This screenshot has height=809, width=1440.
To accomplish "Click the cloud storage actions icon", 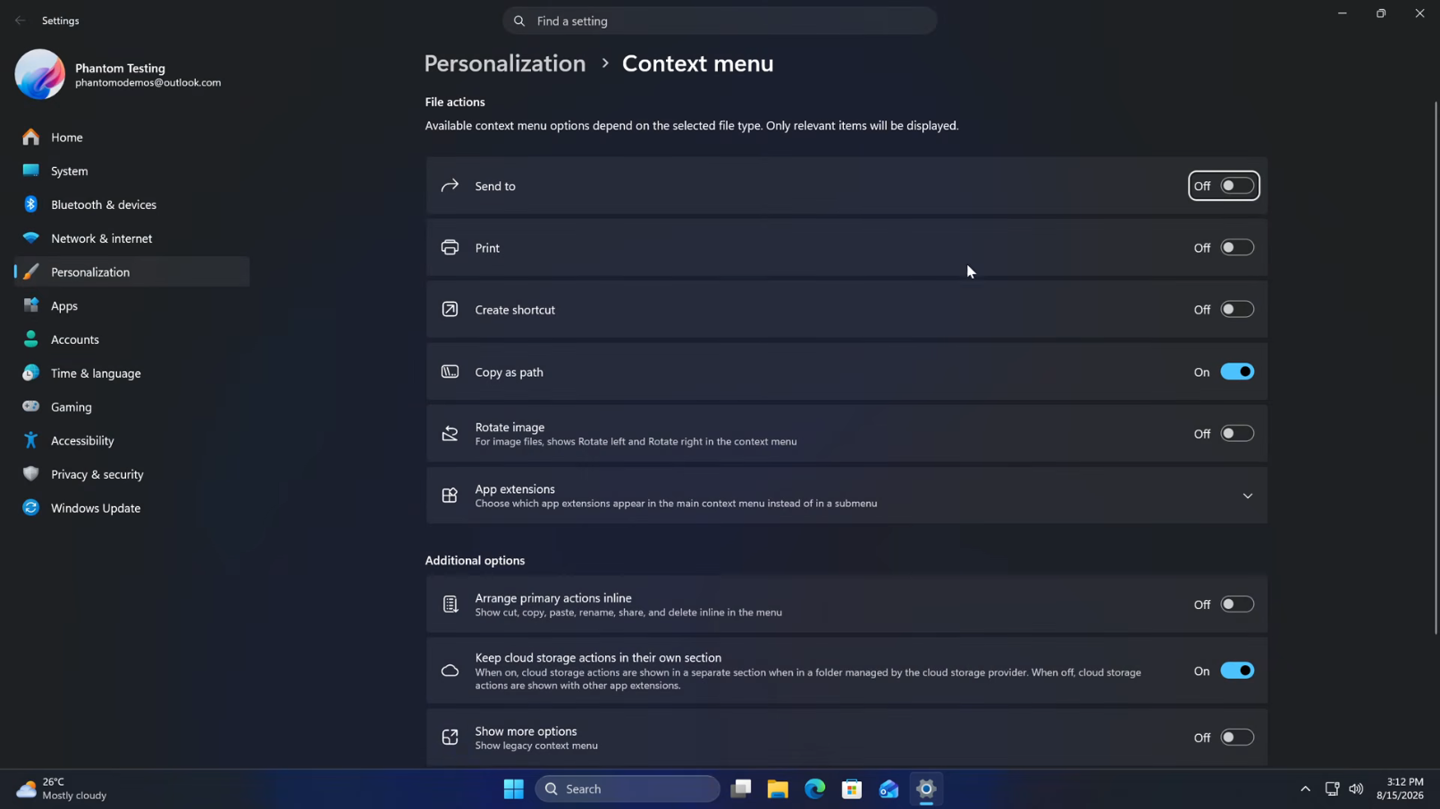I will 450,671.
